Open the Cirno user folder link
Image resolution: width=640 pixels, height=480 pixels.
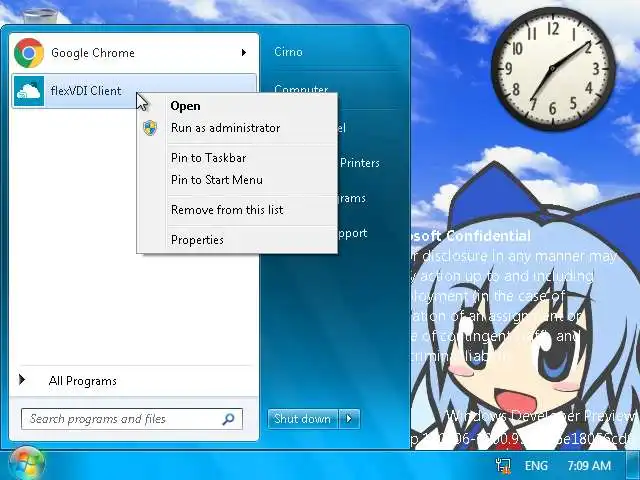pos(288,52)
